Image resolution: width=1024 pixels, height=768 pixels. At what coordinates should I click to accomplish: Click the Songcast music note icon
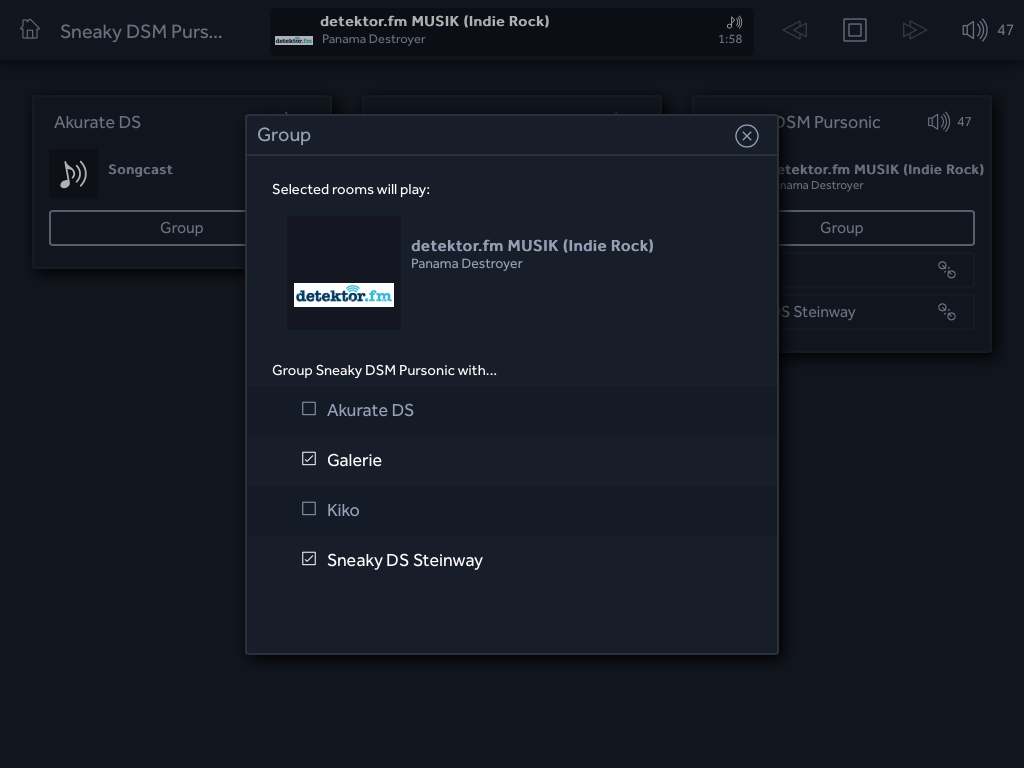[73, 173]
